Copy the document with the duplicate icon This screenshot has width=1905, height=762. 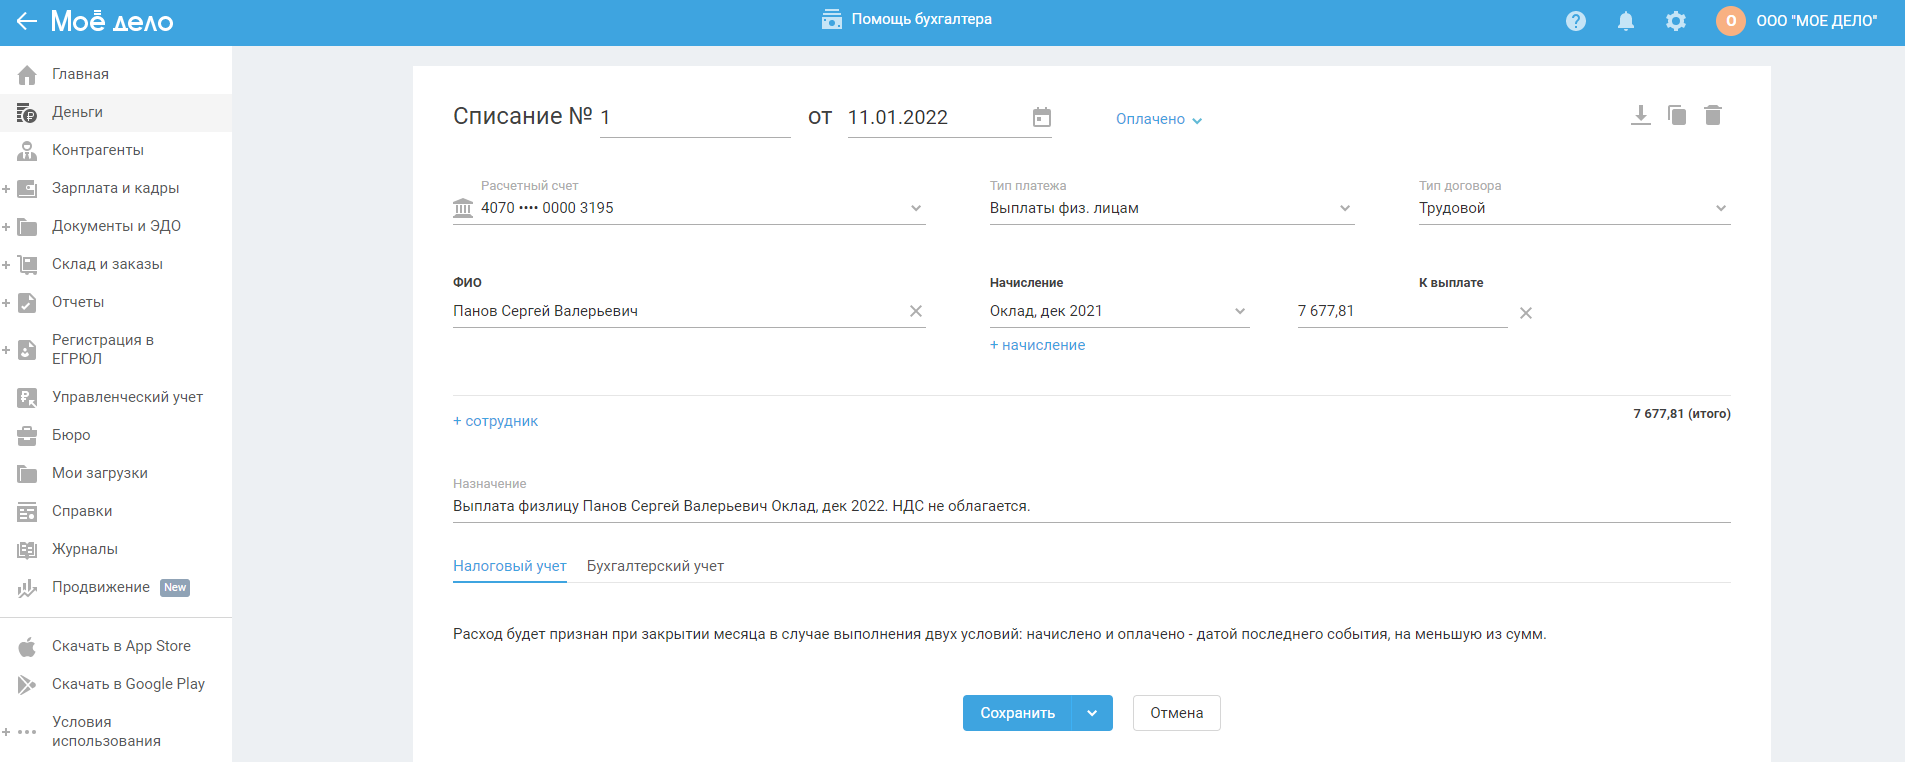pyautogui.click(x=1677, y=115)
